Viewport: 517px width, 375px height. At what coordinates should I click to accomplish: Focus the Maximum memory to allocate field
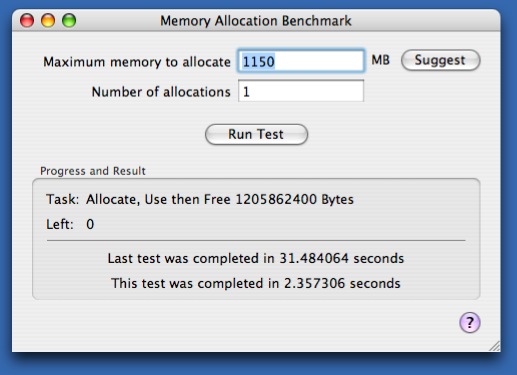click(301, 61)
